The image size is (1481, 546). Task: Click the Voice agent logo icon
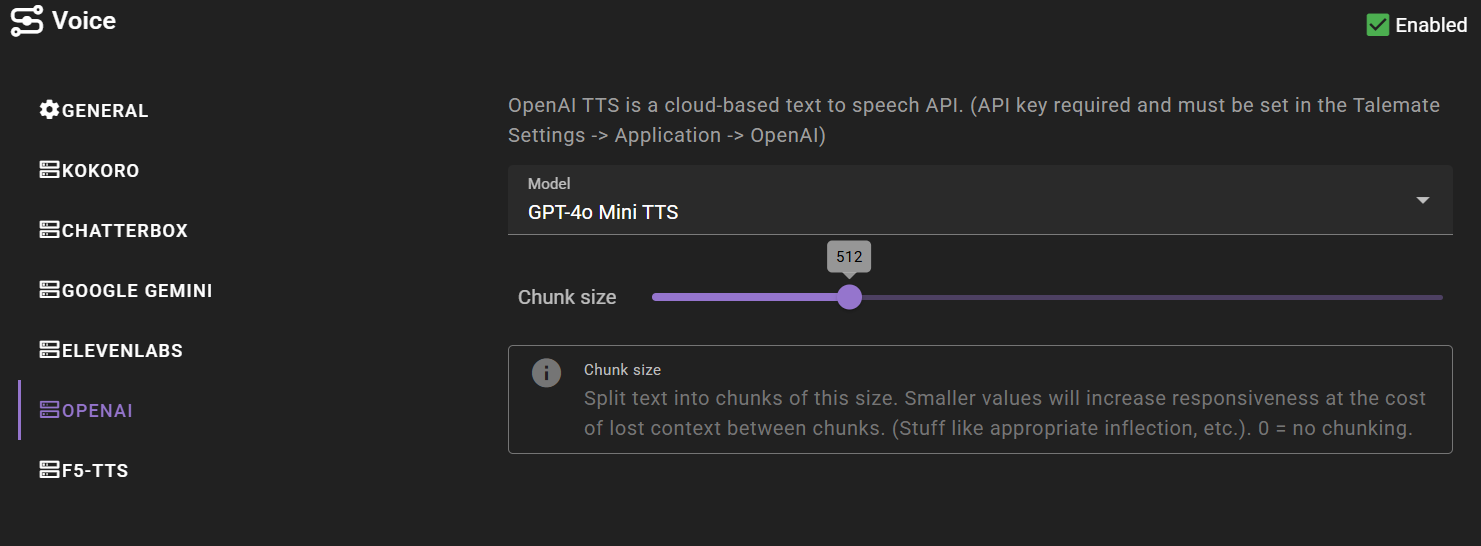26,21
